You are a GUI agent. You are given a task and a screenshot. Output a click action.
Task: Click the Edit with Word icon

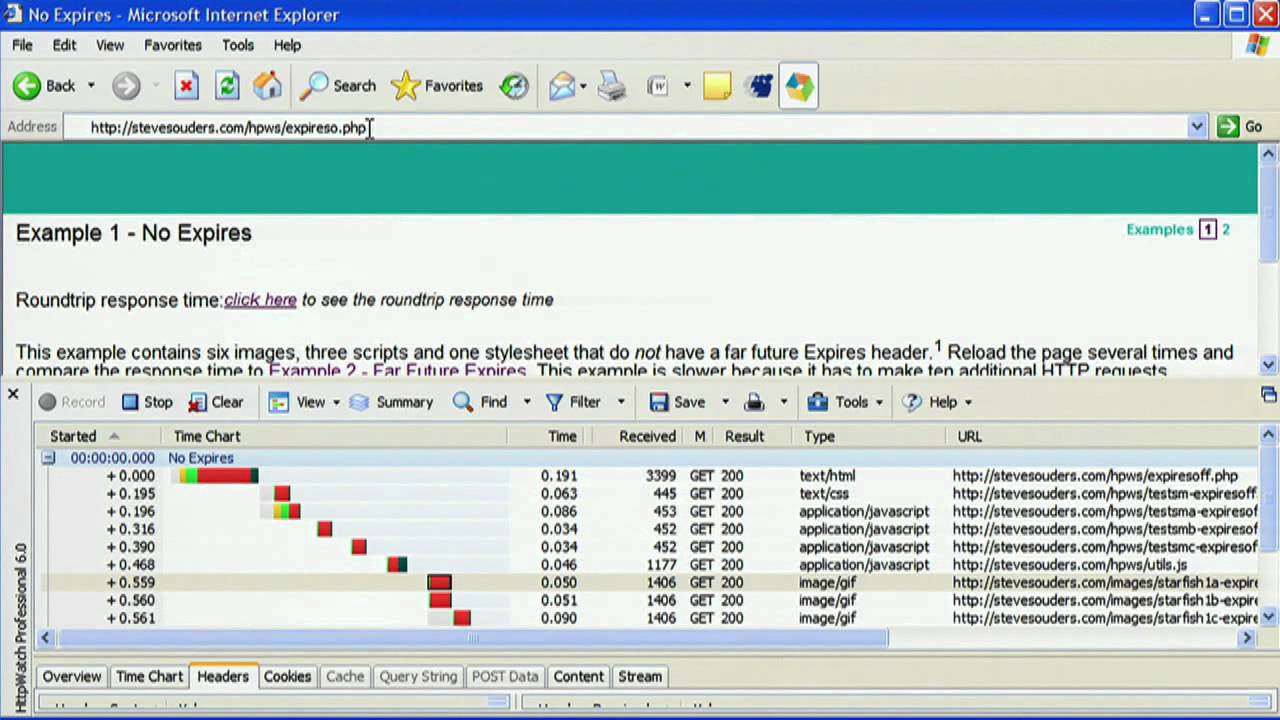[x=658, y=86]
